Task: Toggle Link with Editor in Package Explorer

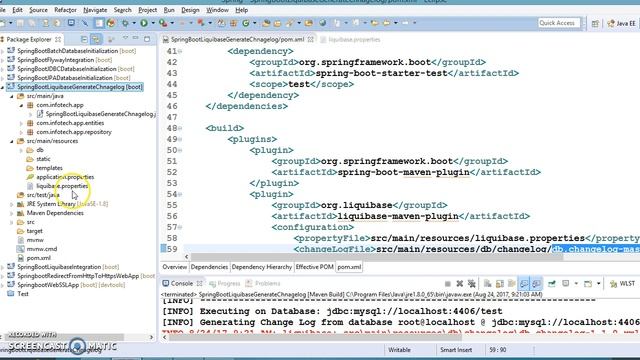Action: pos(96,40)
